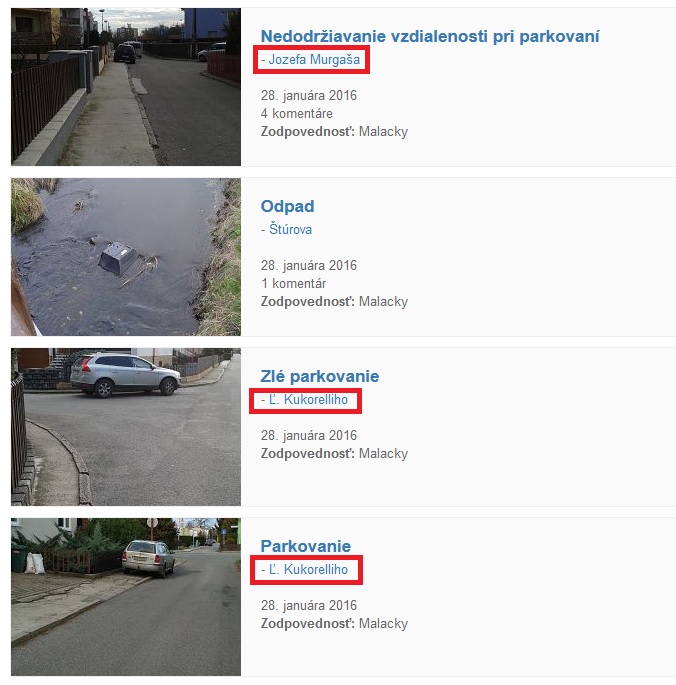The width and height of the screenshot is (676, 685).
Task: Open the trash-in-water photo thumbnail
Action: click(126, 257)
